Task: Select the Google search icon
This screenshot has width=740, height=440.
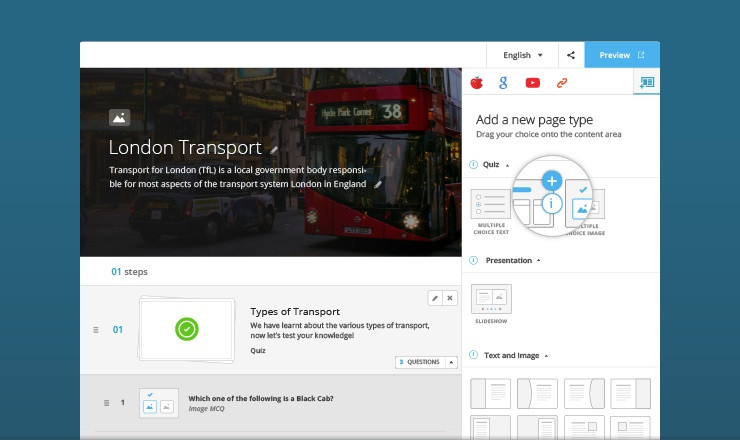Action: 504,83
